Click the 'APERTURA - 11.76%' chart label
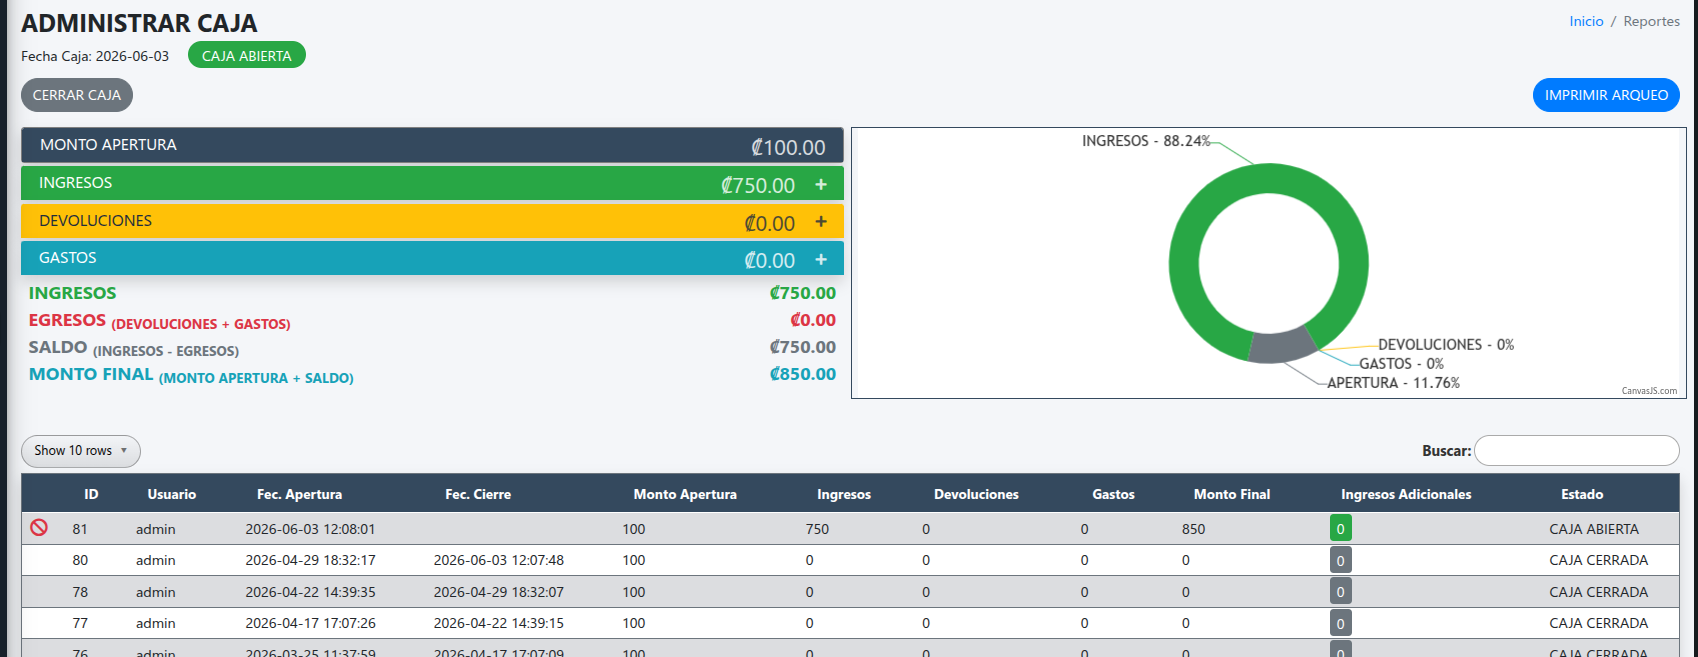This screenshot has width=1698, height=657. pos(1393,383)
